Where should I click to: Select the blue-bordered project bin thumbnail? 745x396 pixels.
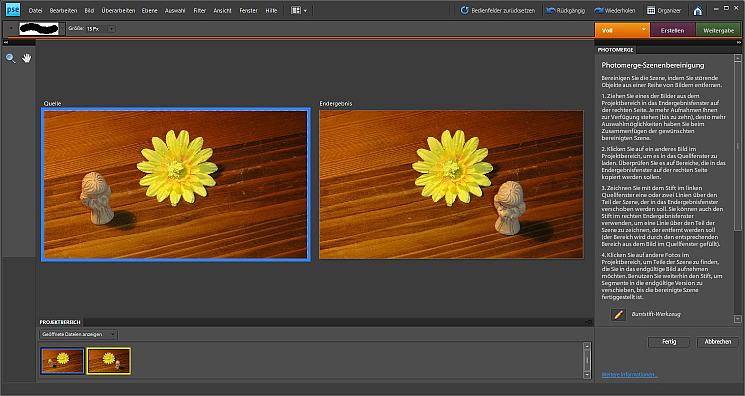tap(62, 361)
